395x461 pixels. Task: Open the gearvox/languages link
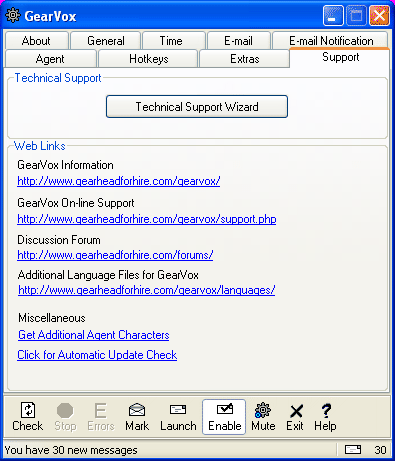pos(147,290)
